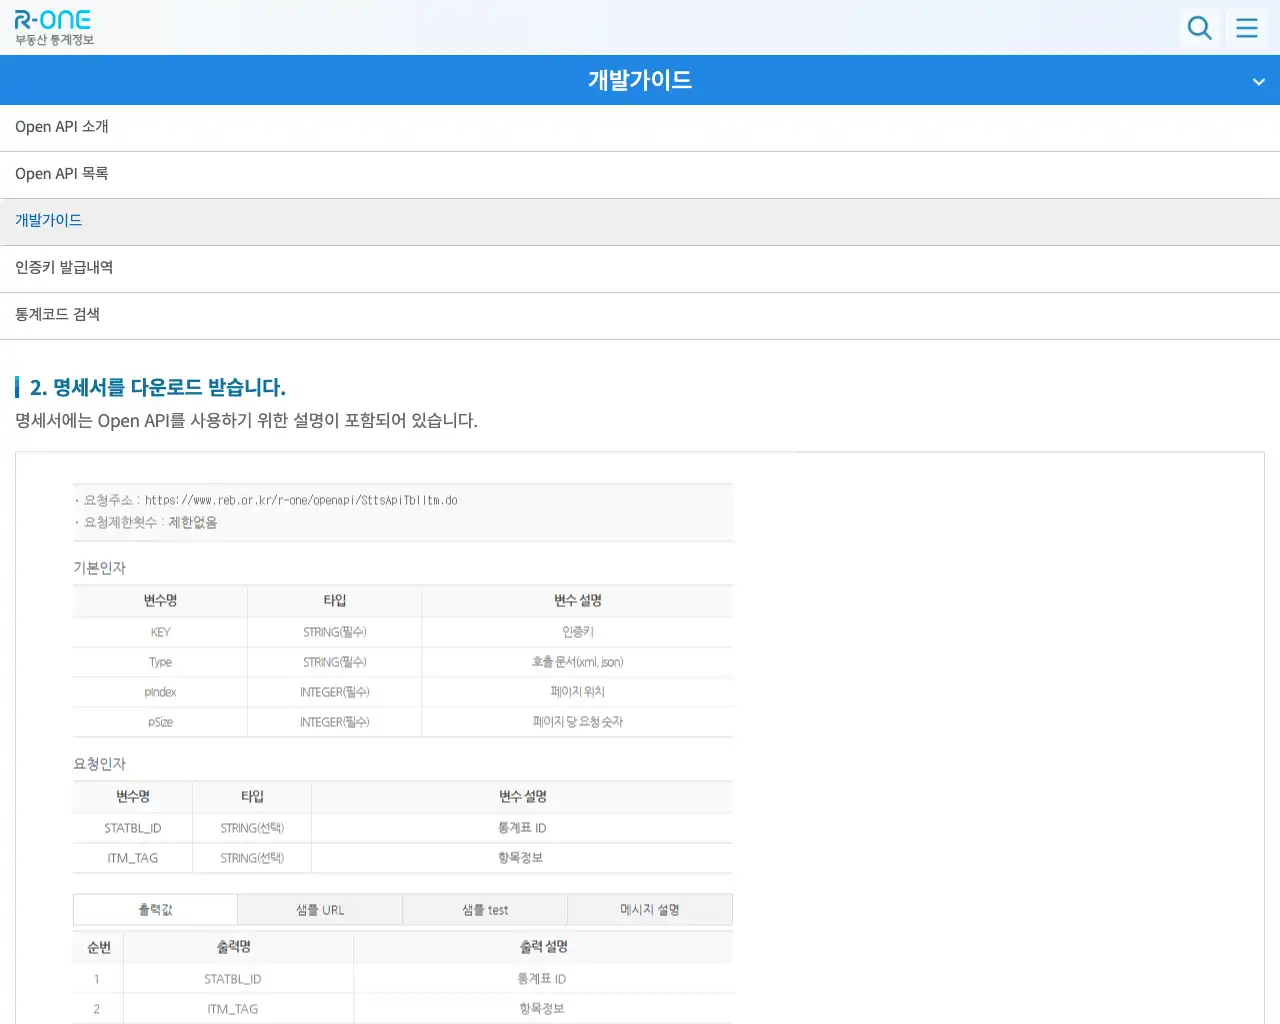Viewport: 1280px width, 1024px height.
Task: Click the sentence 명세서에는 Open API를 사용하기 위한 설명
Action: [x=246, y=421]
